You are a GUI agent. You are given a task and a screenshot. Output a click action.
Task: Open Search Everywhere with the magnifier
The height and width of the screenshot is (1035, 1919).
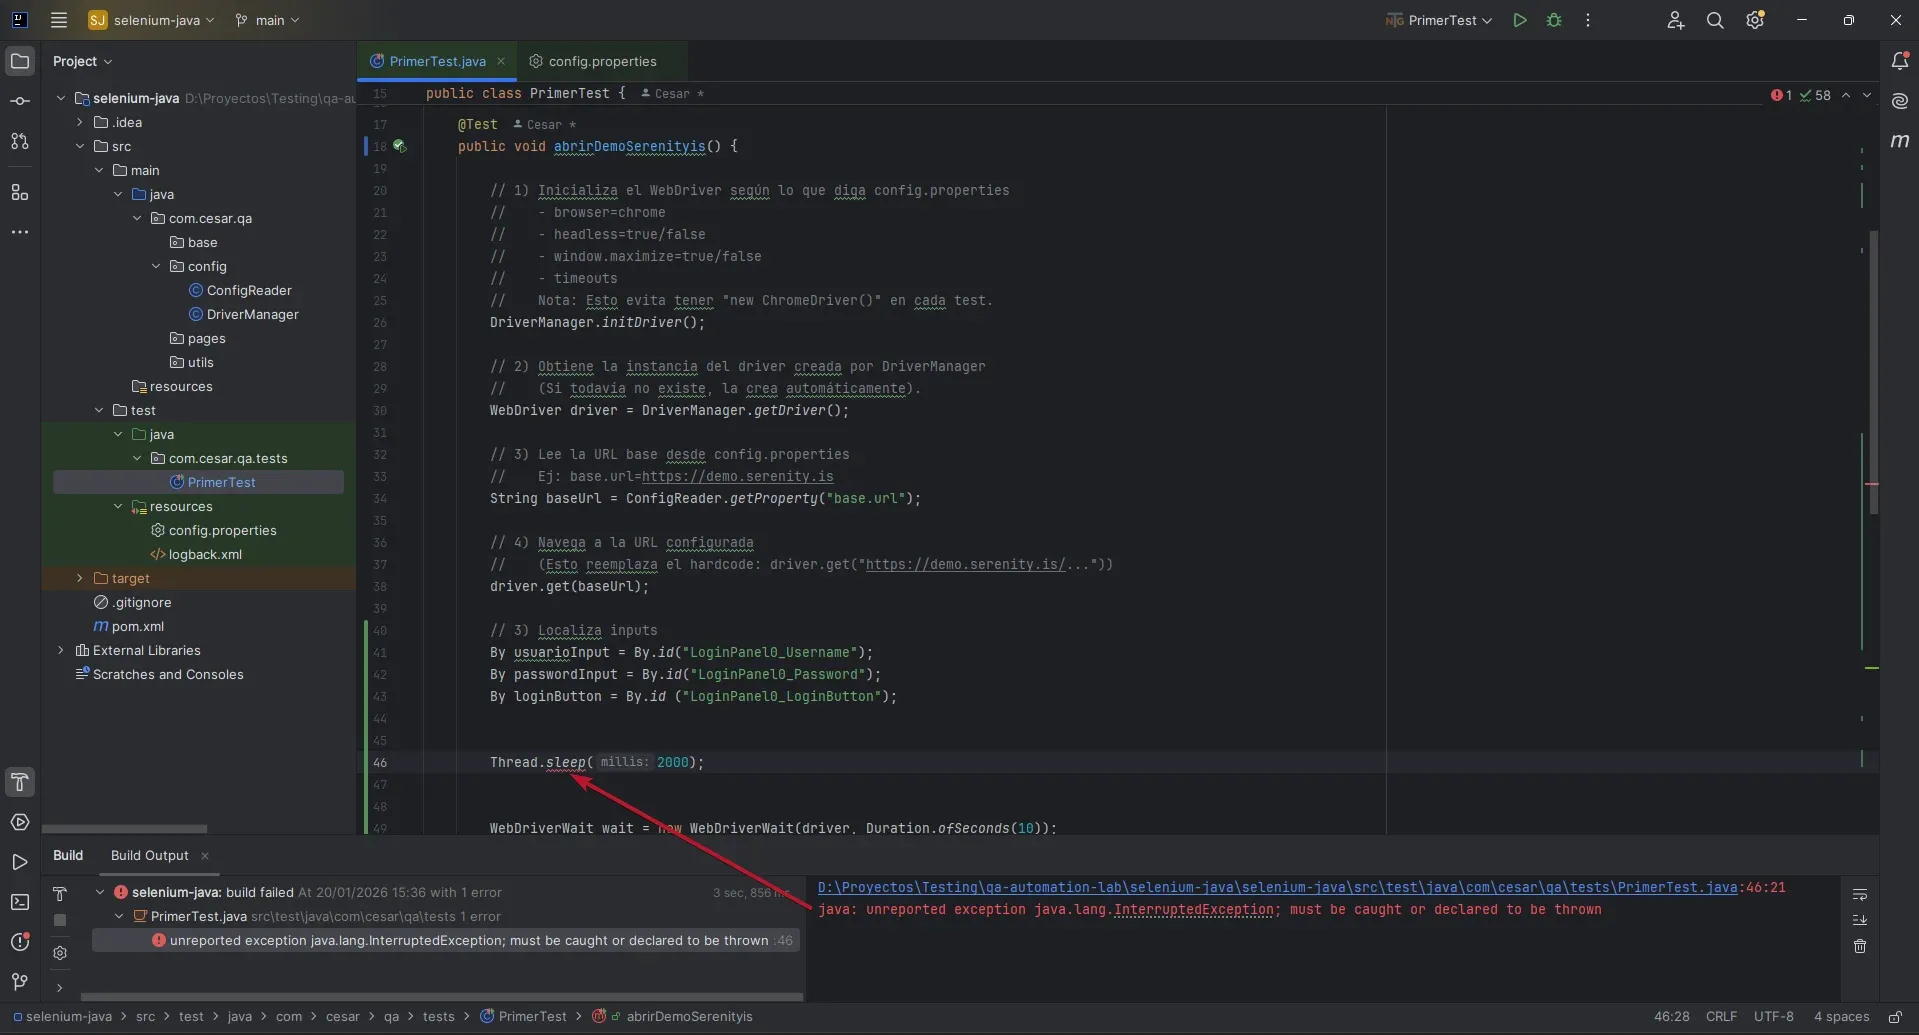pyautogui.click(x=1716, y=20)
